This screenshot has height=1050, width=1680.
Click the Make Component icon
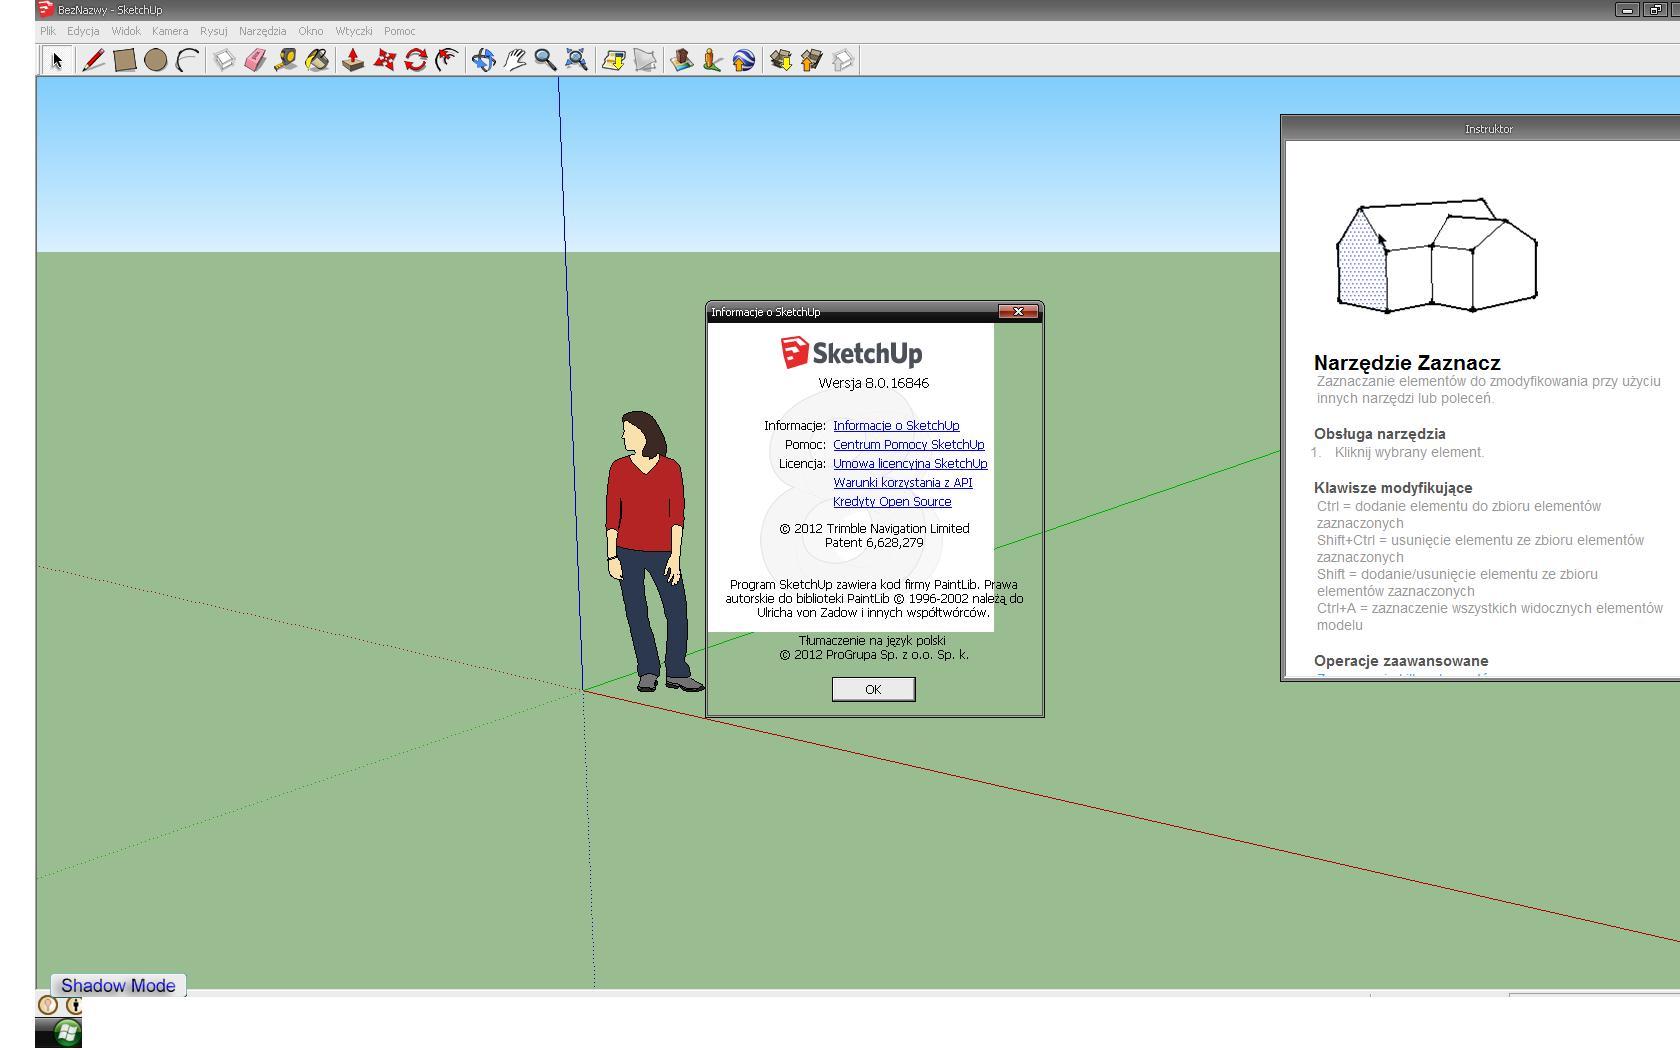click(224, 60)
